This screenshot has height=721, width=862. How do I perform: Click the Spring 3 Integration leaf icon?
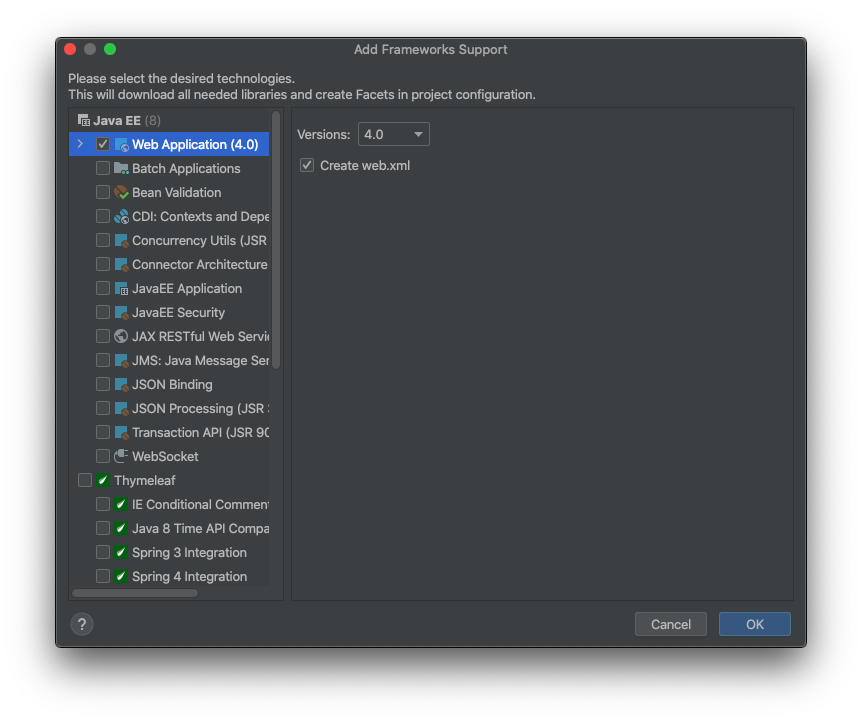point(121,552)
